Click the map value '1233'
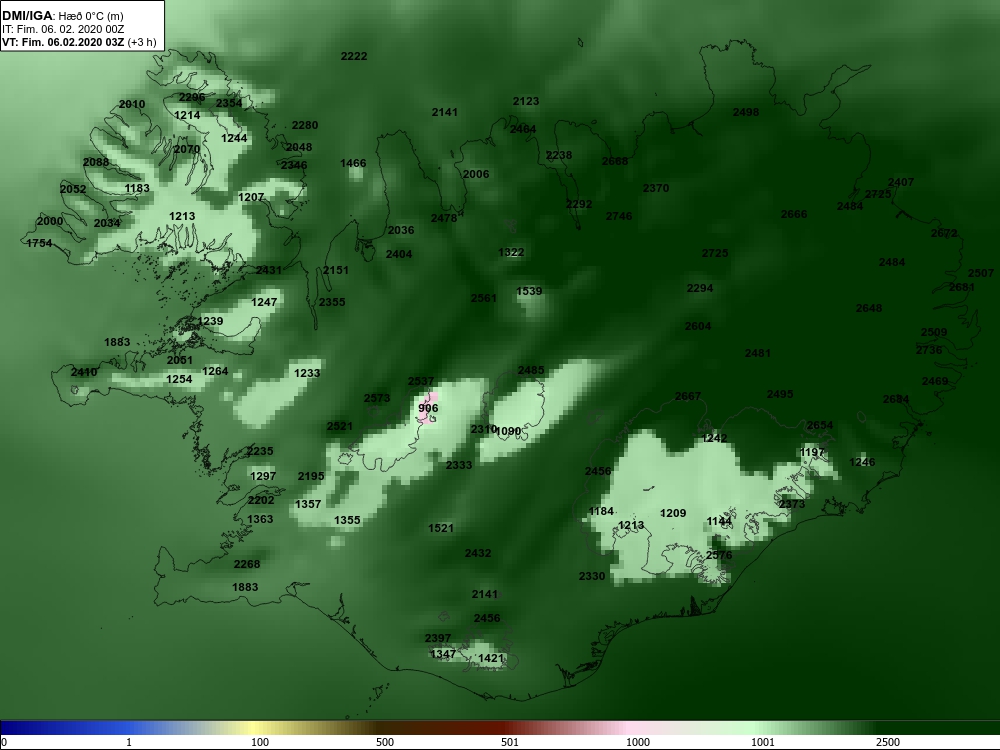Viewport: 1000px width, 750px height. pos(307,373)
